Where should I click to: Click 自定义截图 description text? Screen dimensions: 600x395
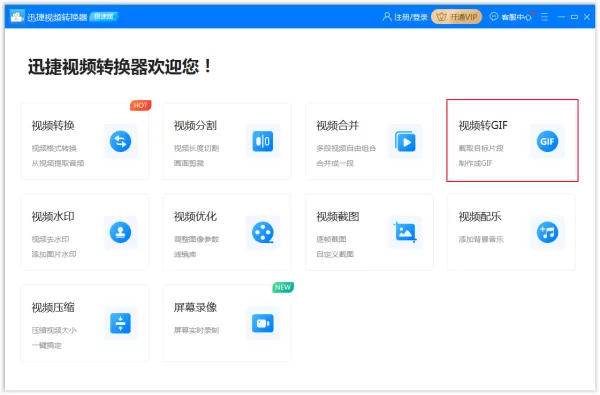[335, 255]
